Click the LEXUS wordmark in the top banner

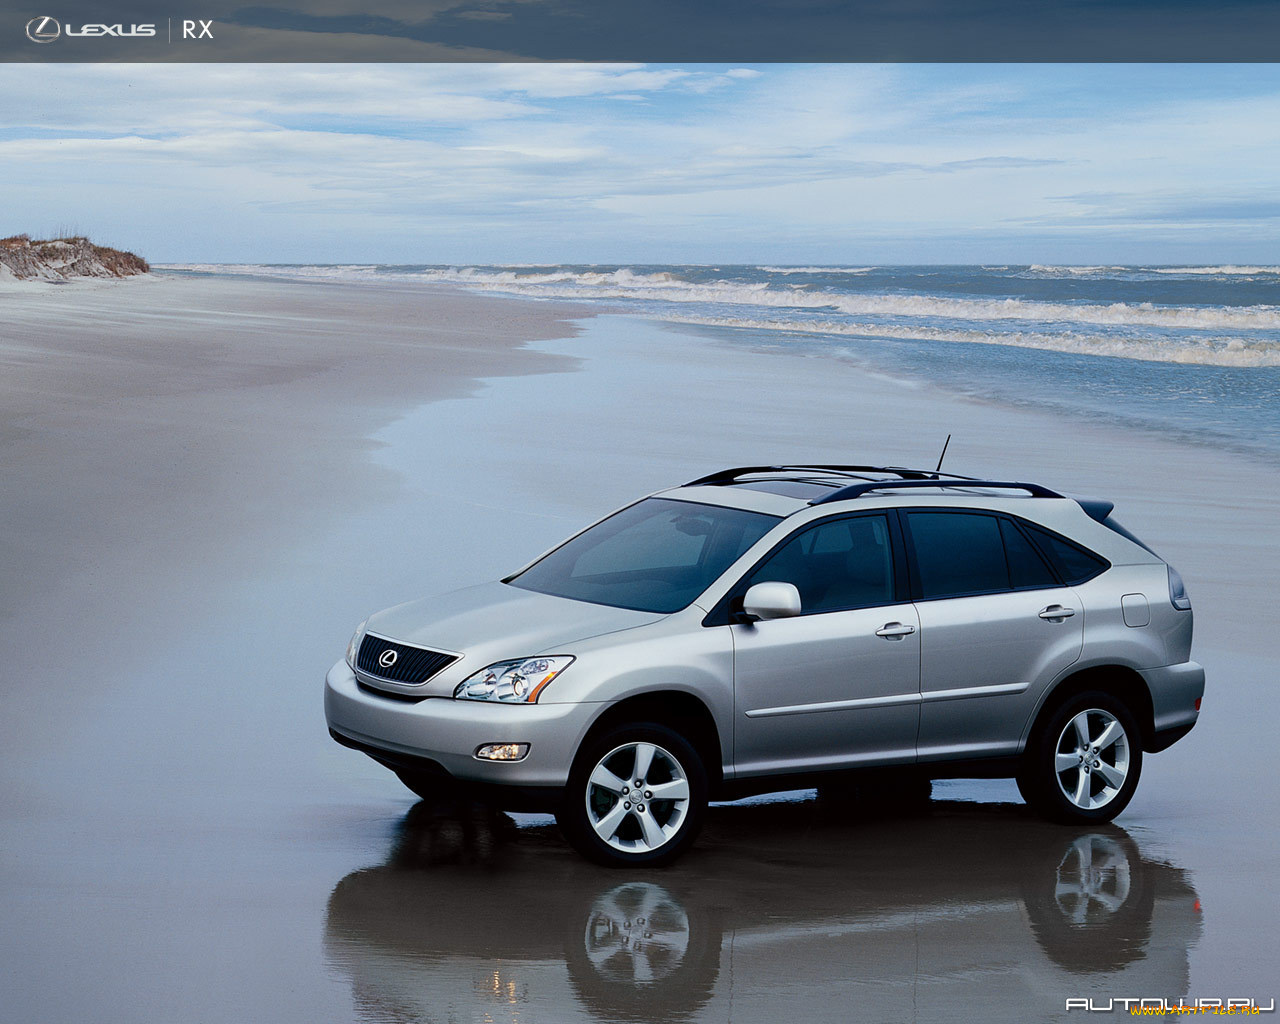pyautogui.click(x=110, y=28)
